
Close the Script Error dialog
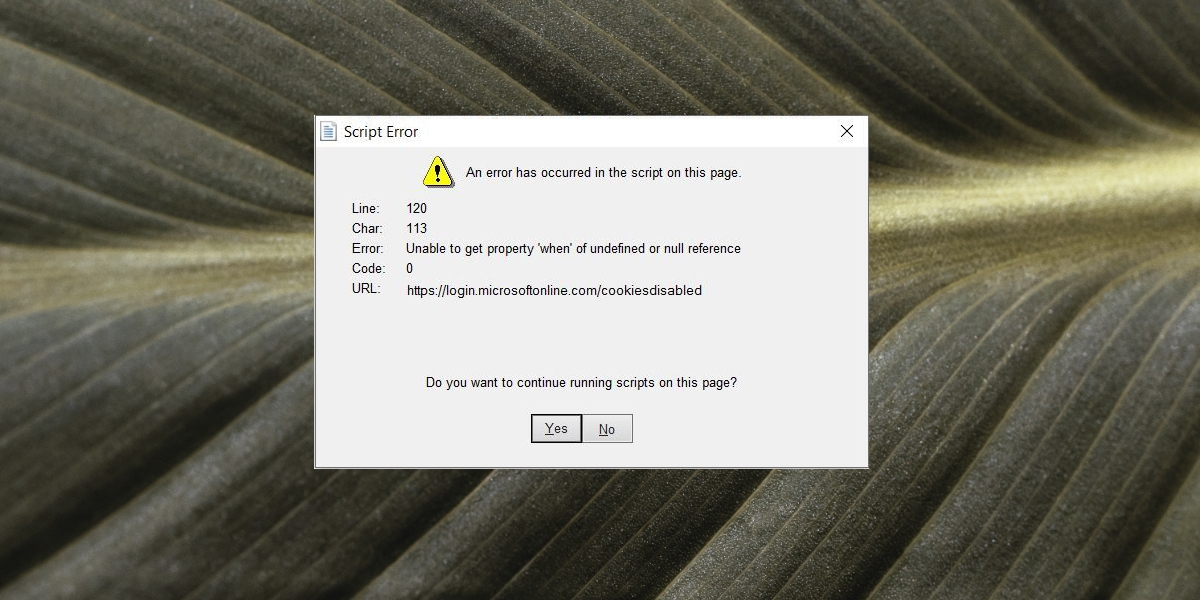click(x=847, y=131)
